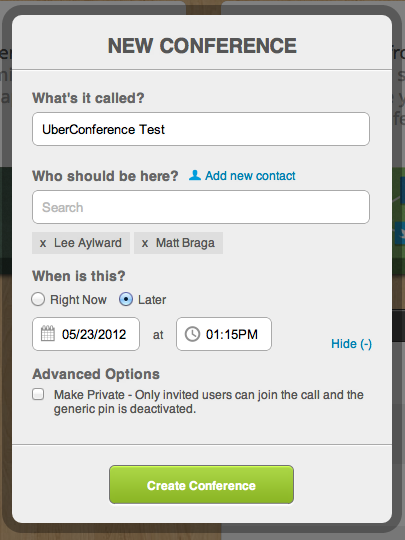Click the Add new contact link
The image size is (405, 540).
click(250, 176)
